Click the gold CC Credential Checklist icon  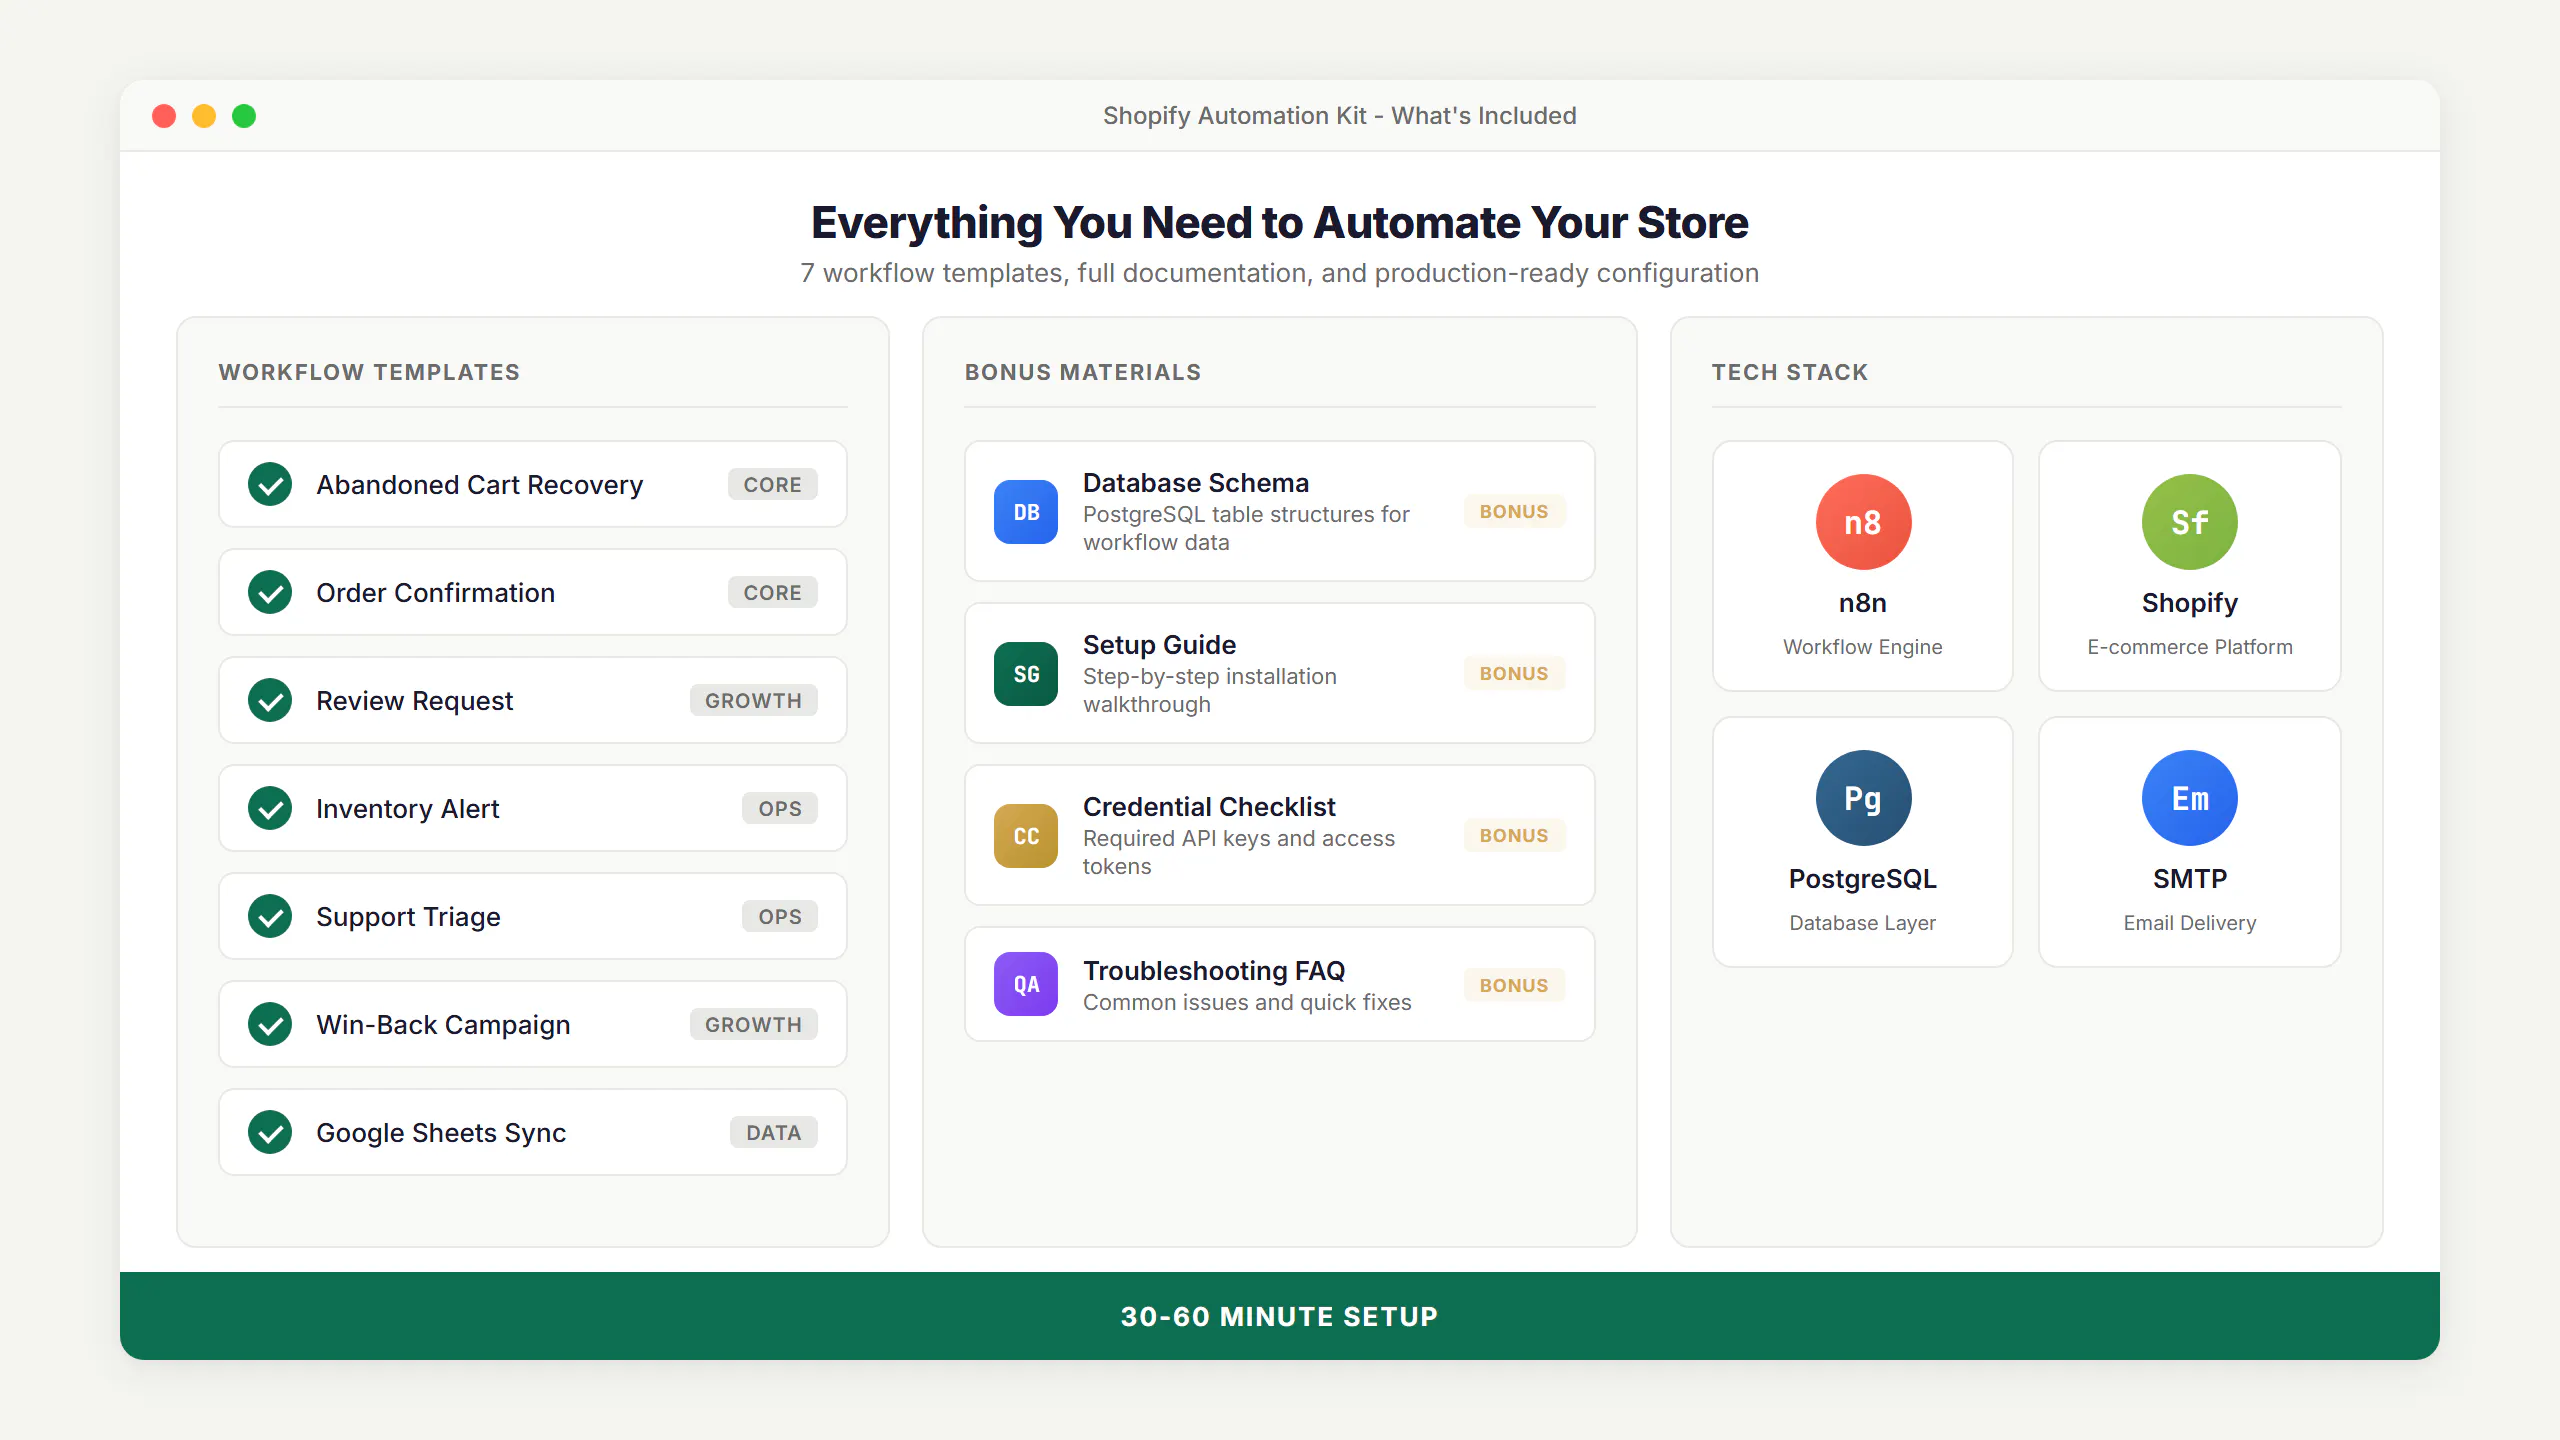[1026, 836]
